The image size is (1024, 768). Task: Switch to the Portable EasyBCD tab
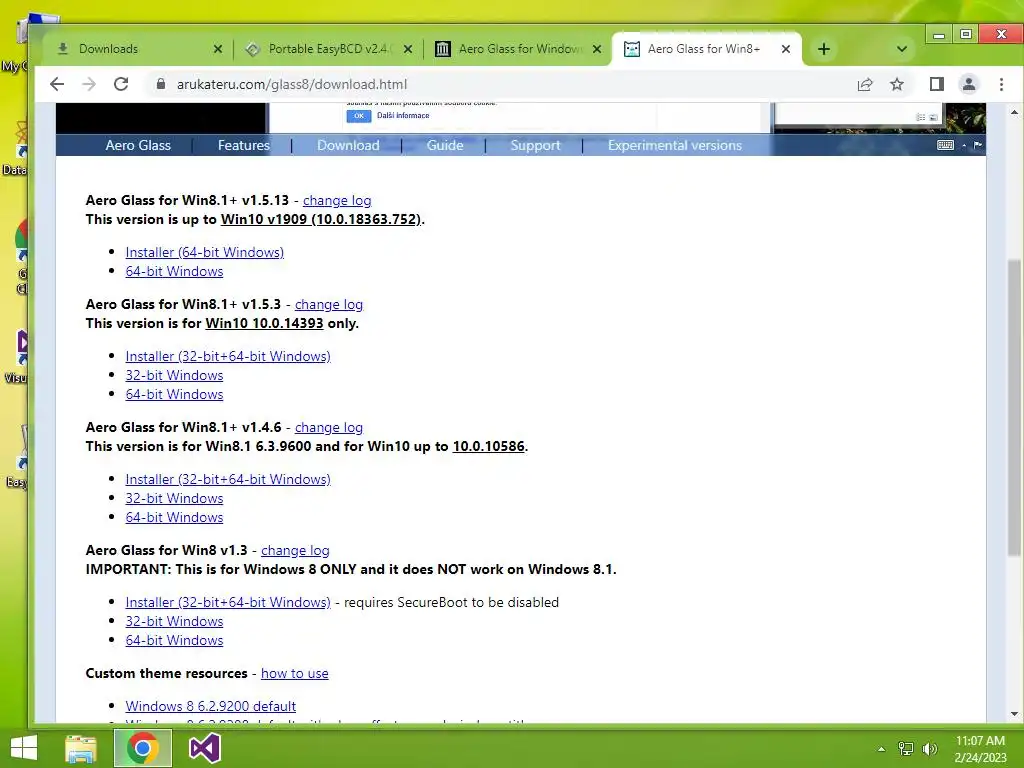328,49
